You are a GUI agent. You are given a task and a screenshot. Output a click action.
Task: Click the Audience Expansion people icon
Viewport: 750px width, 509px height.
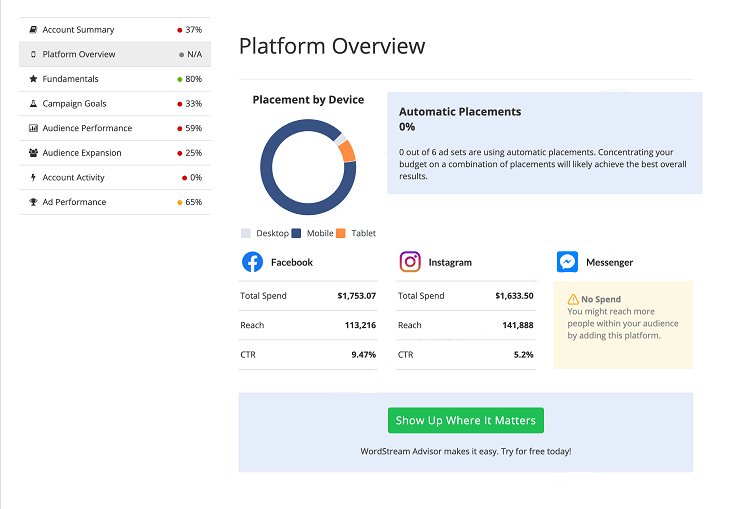click(x=33, y=153)
